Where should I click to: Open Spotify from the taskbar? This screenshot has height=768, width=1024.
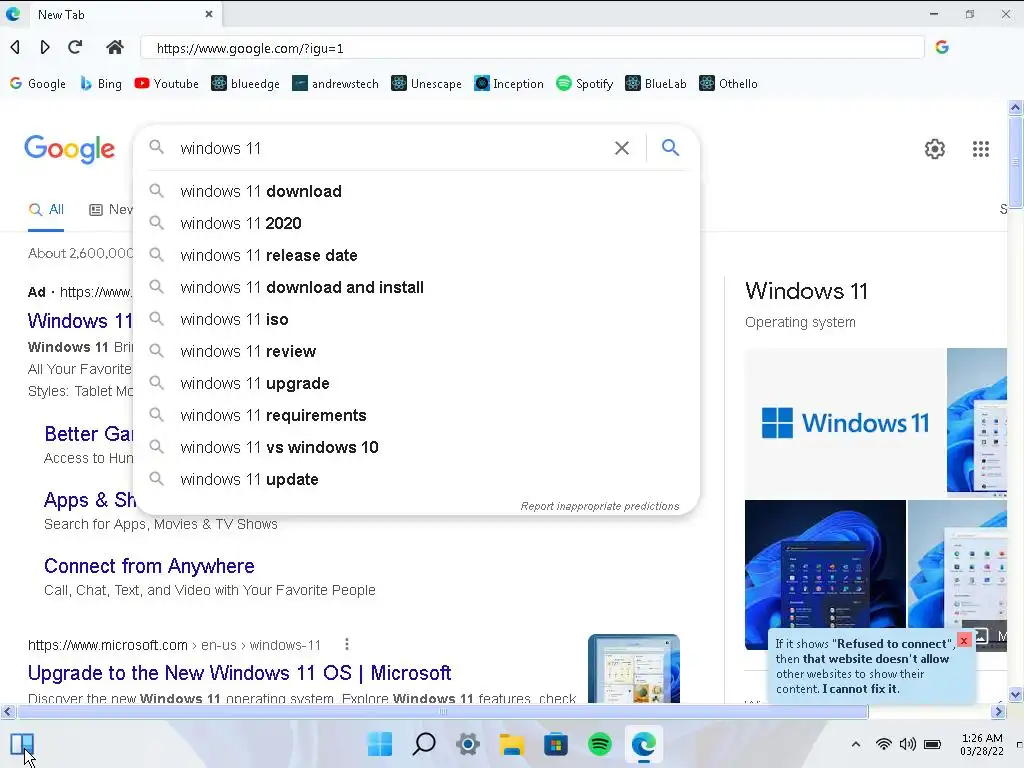600,744
